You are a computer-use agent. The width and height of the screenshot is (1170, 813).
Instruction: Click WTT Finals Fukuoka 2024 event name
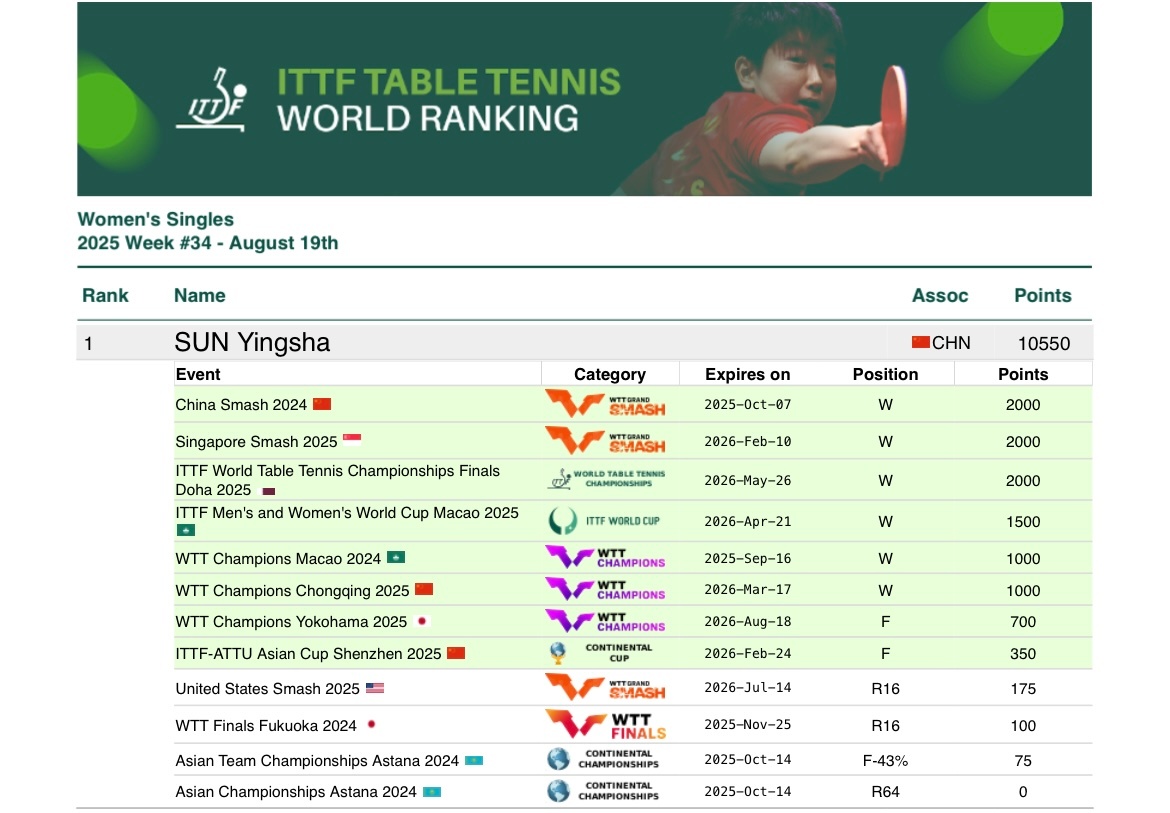click(x=266, y=725)
